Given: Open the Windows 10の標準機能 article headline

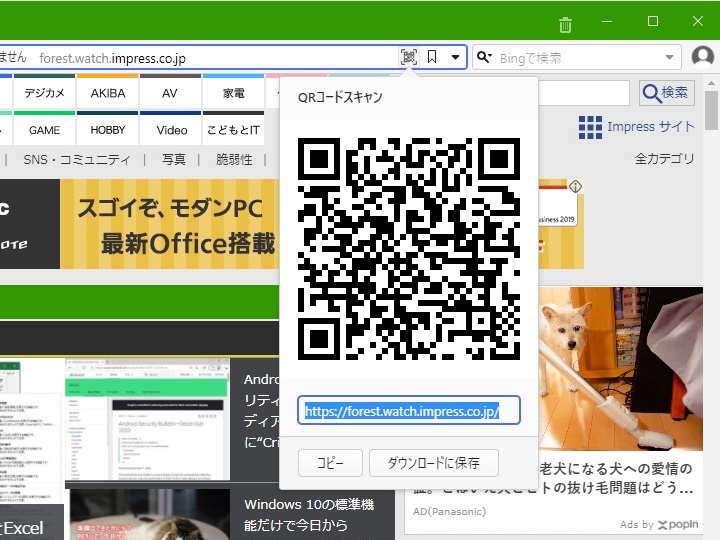Looking at the screenshot, I should 309,514.
